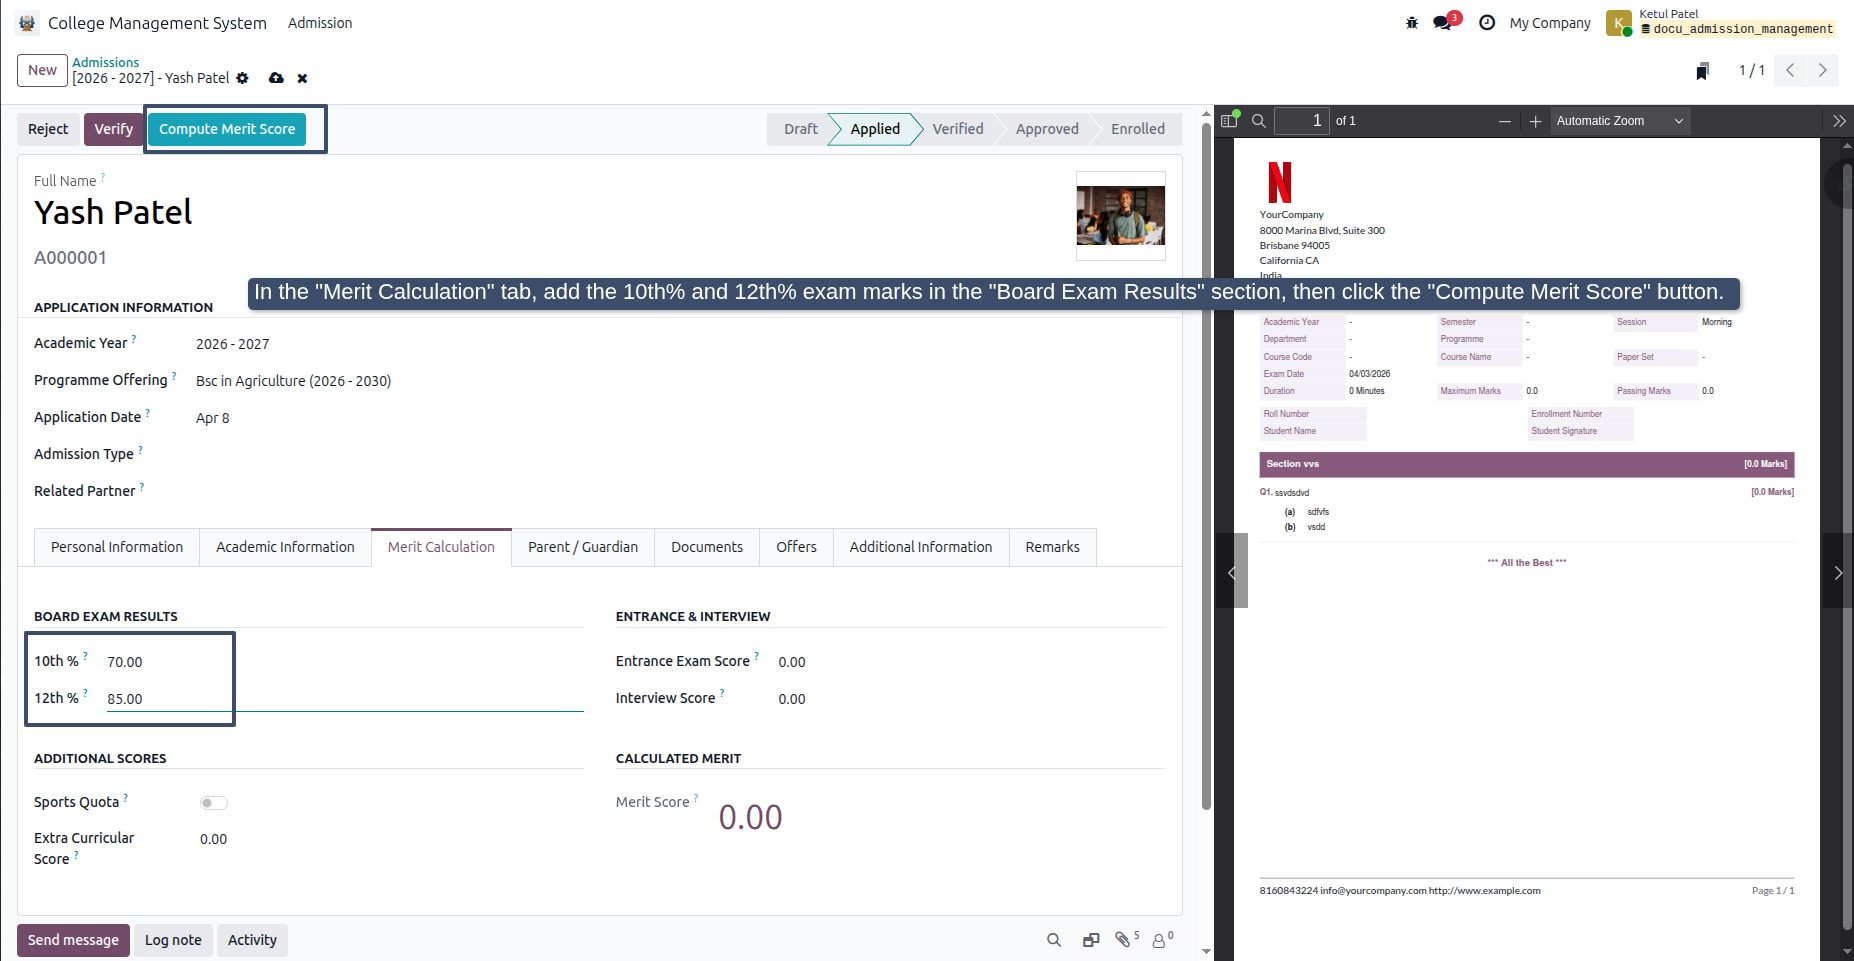Discard changes with the X icon

pyautogui.click(x=302, y=78)
